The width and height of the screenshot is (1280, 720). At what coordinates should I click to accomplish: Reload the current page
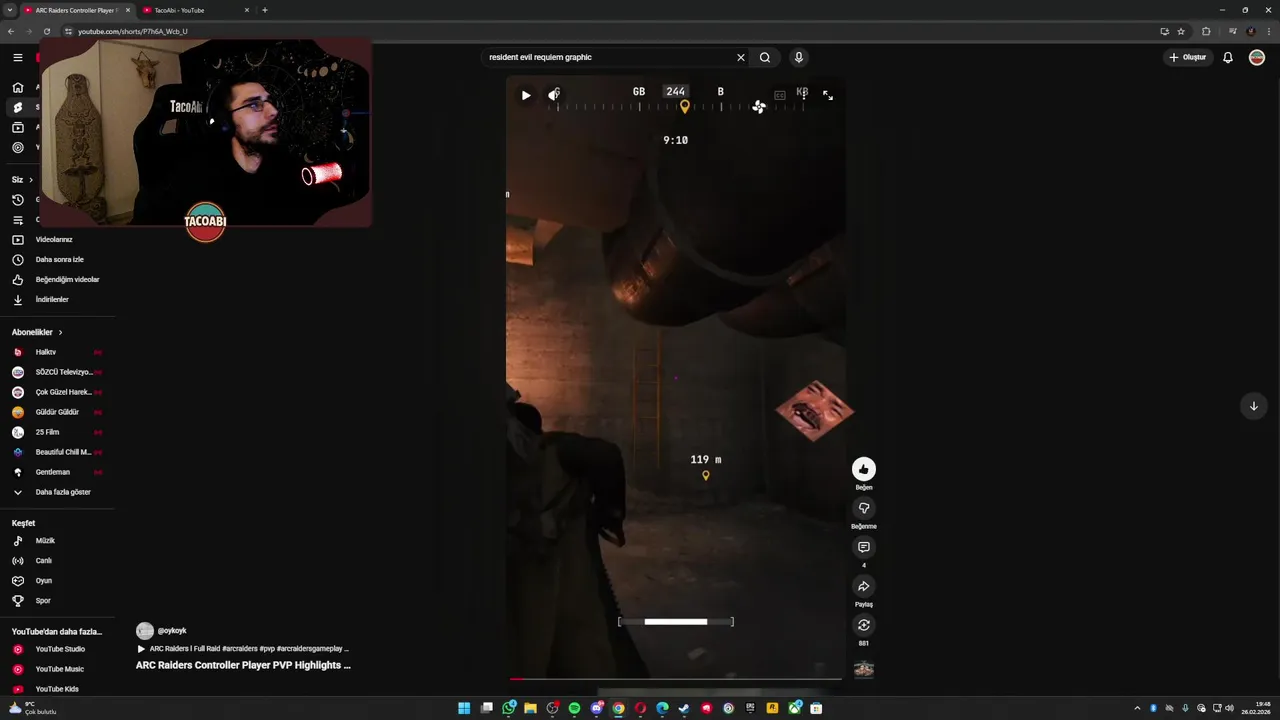point(46,31)
